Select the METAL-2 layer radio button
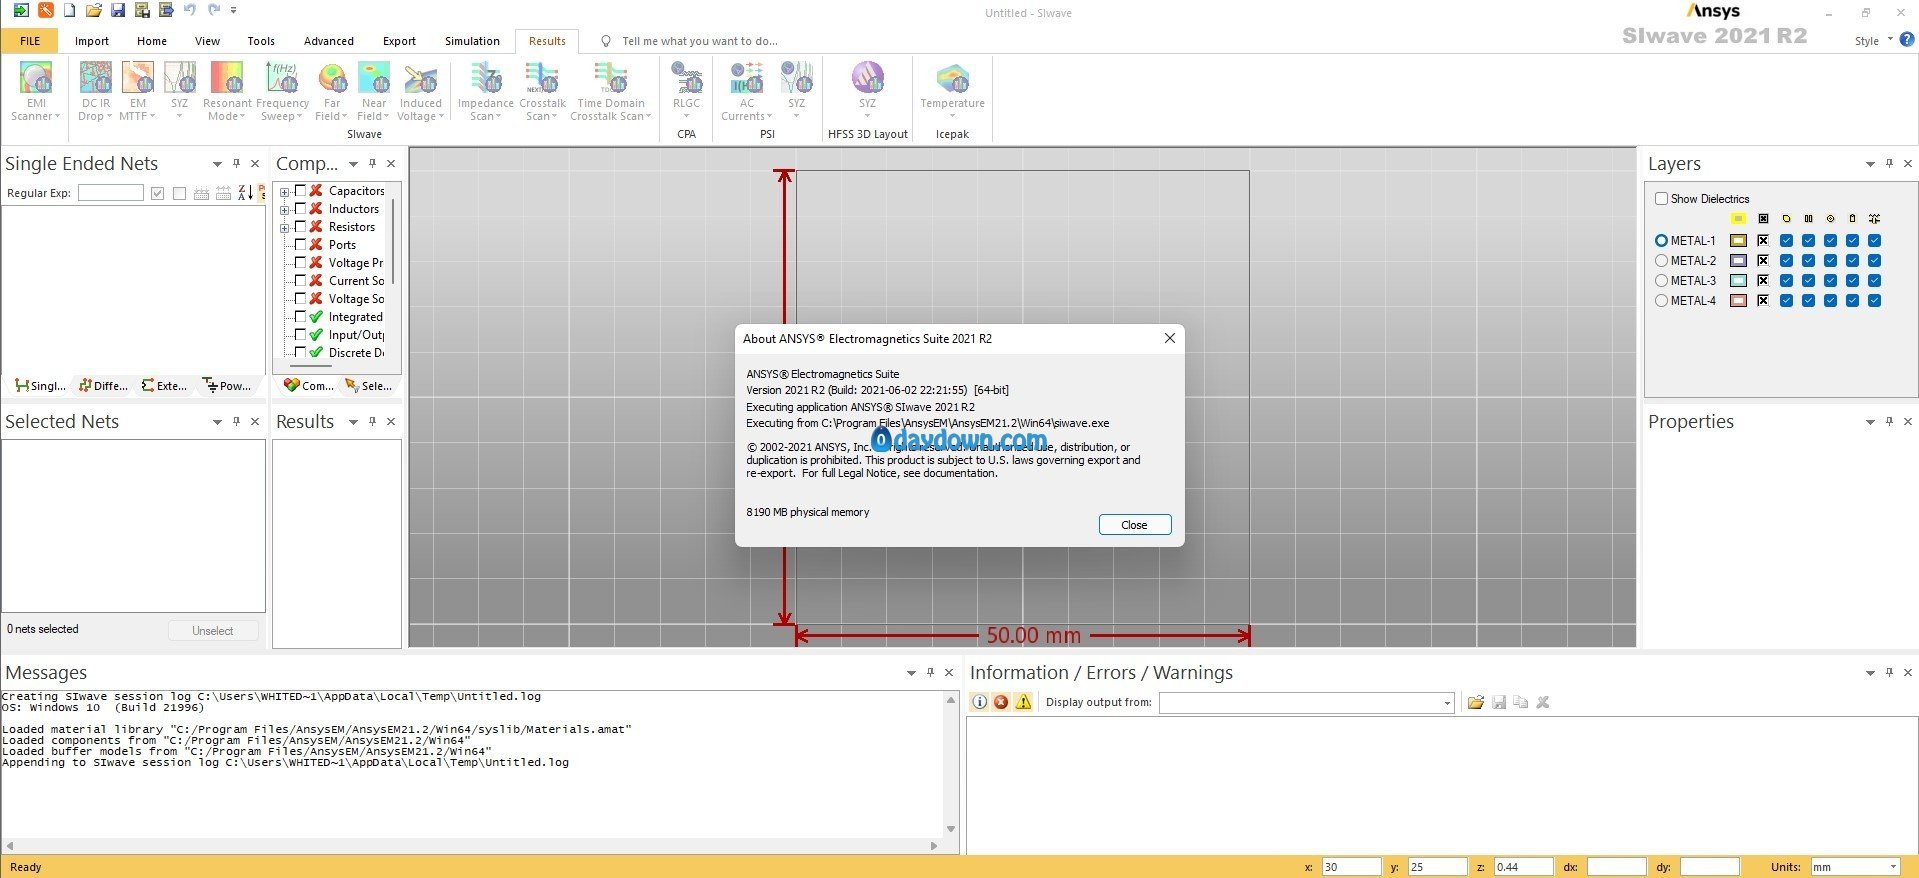1919x878 pixels. point(1661,261)
